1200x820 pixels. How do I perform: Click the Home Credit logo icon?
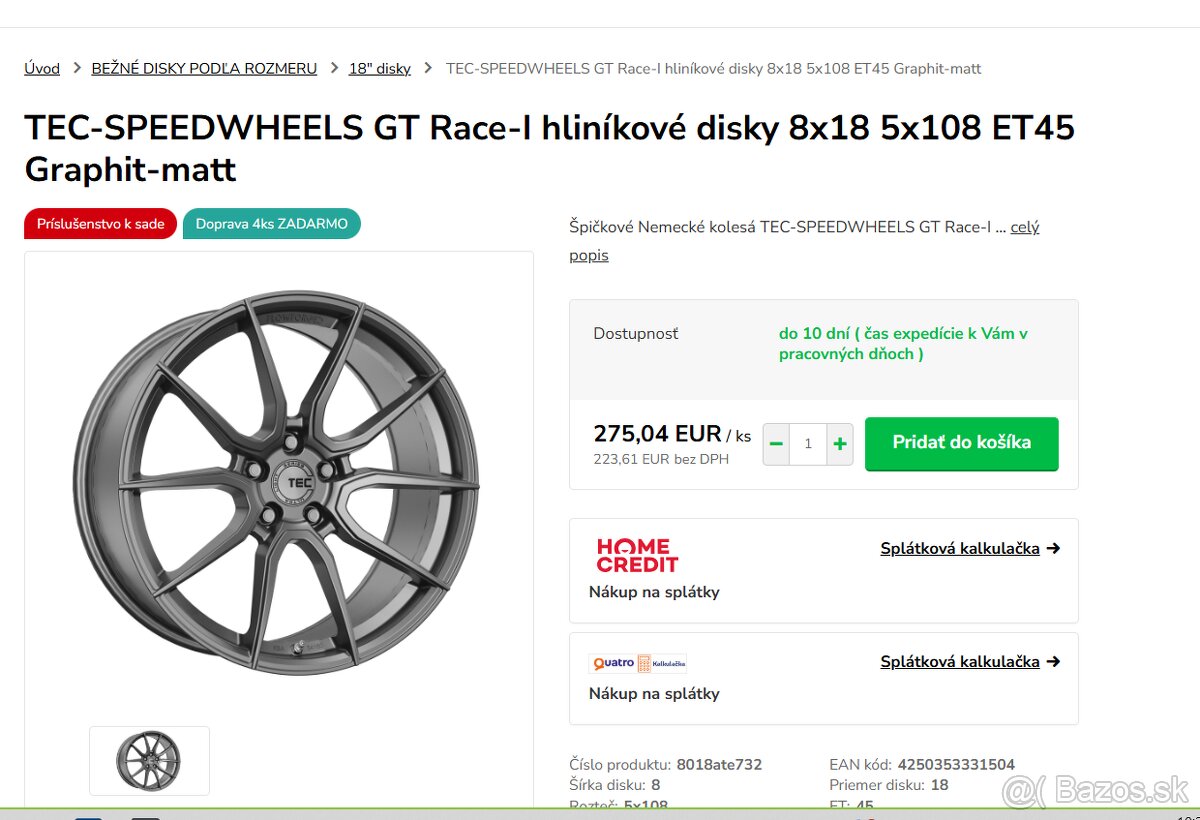637,553
